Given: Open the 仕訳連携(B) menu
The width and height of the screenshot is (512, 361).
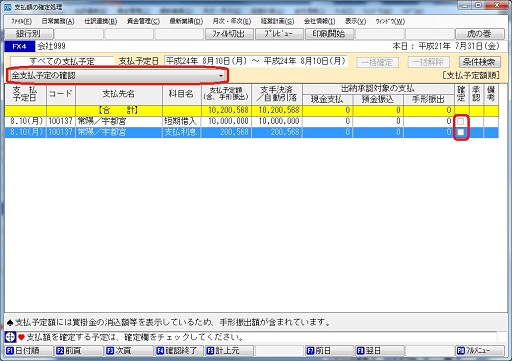Looking at the screenshot, I should click(100, 21).
